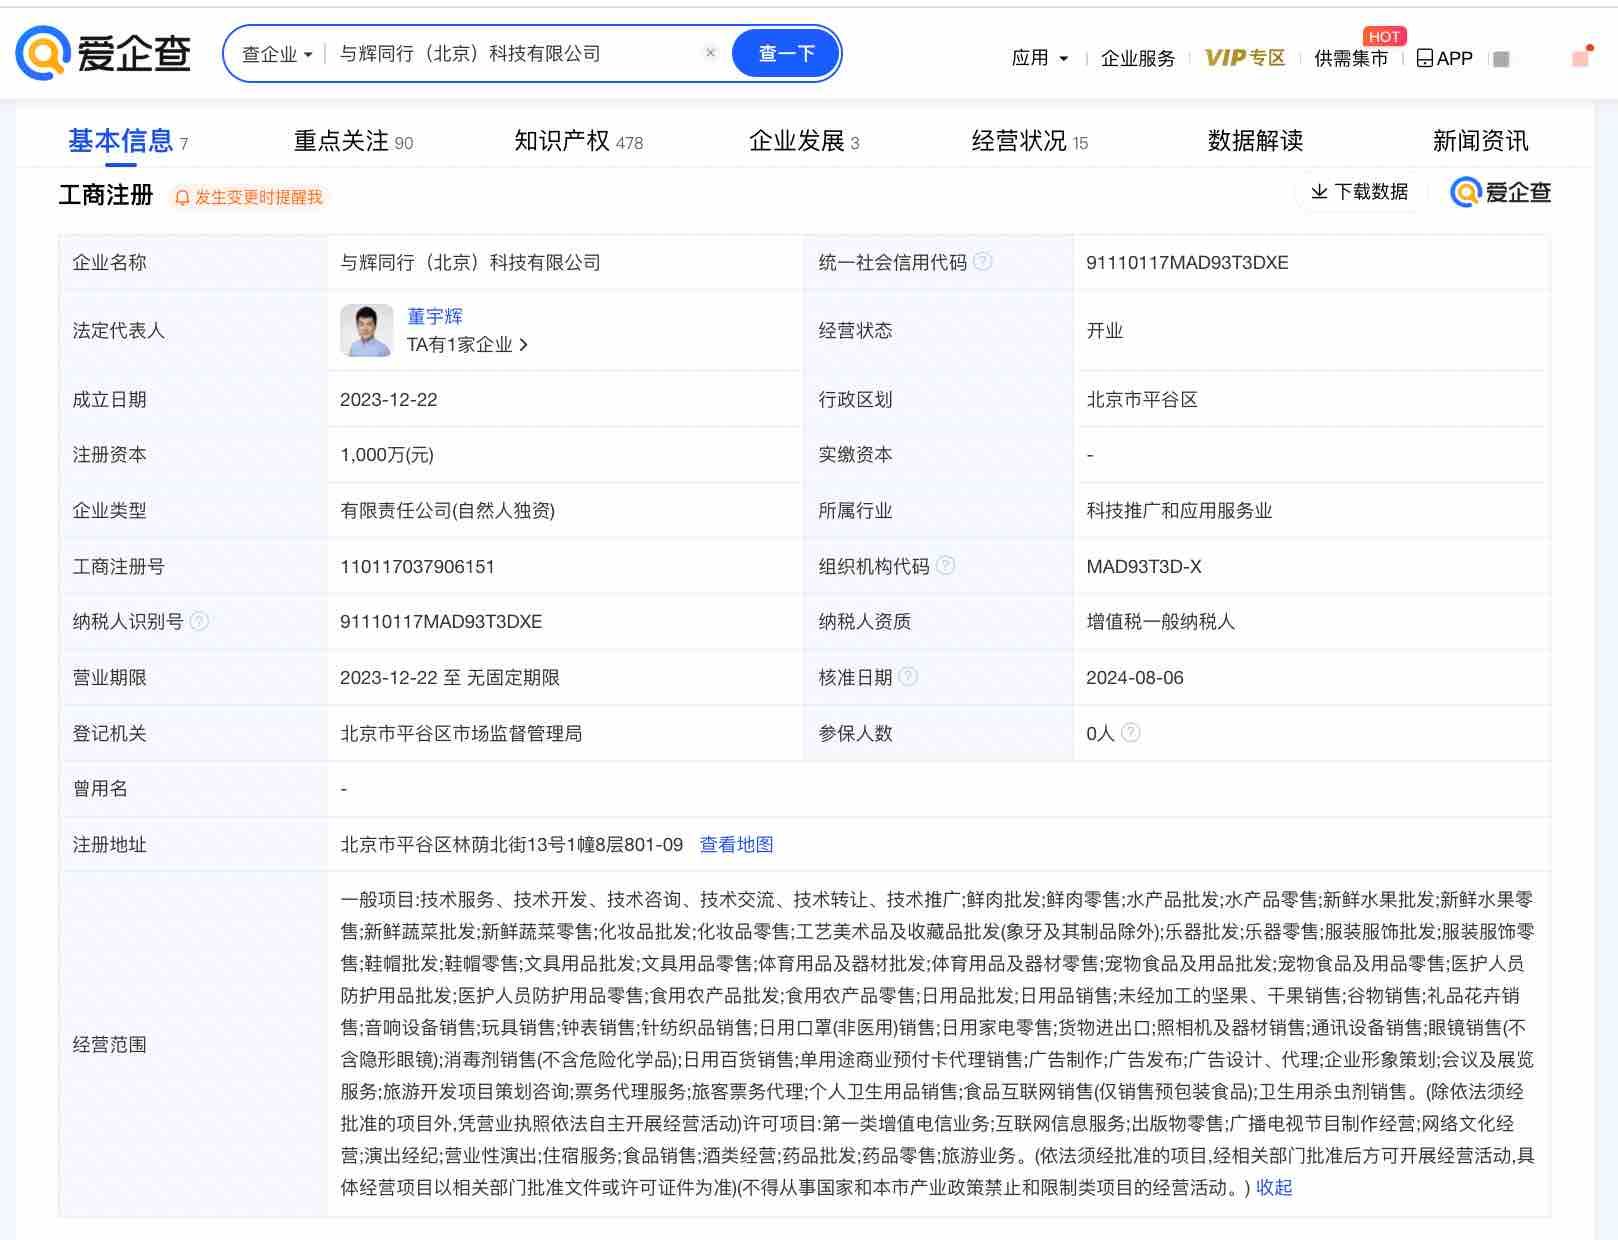Open 董宇辉's profile photo
Viewport: 1618px width, 1240px height.
(x=367, y=331)
